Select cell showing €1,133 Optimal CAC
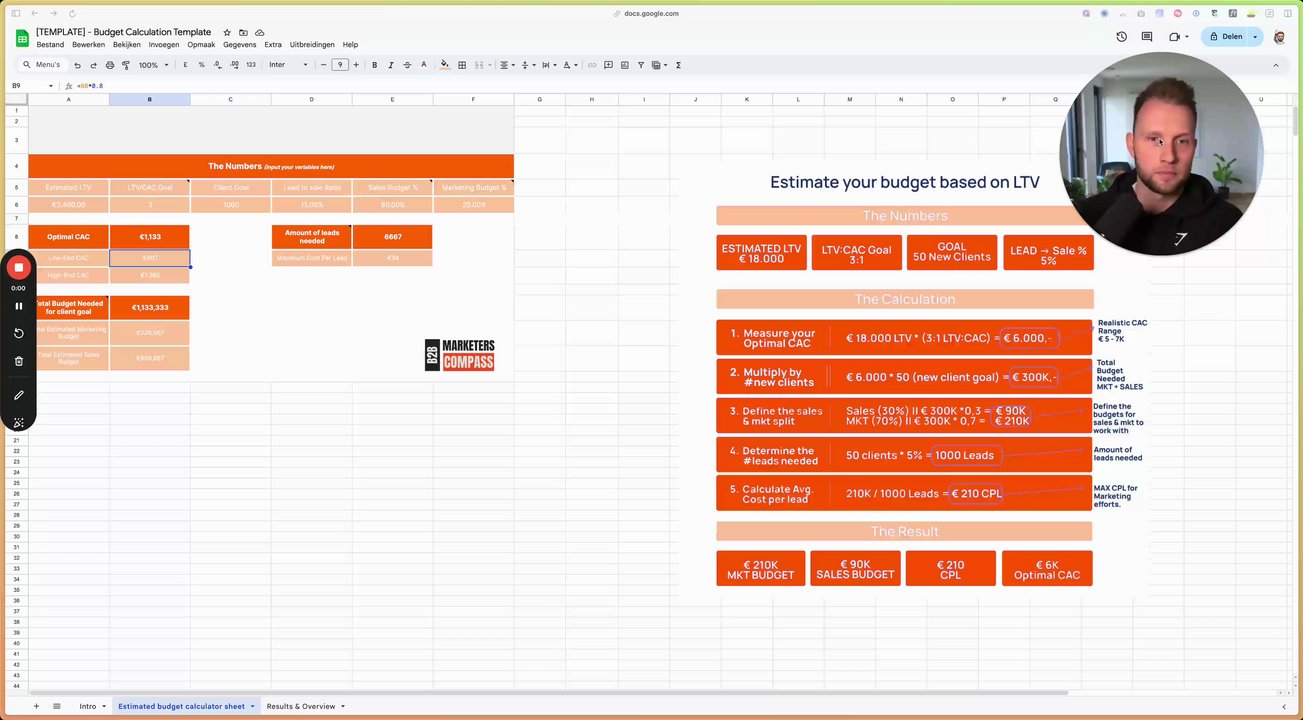The height and width of the screenshot is (720, 1303). tap(150, 237)
